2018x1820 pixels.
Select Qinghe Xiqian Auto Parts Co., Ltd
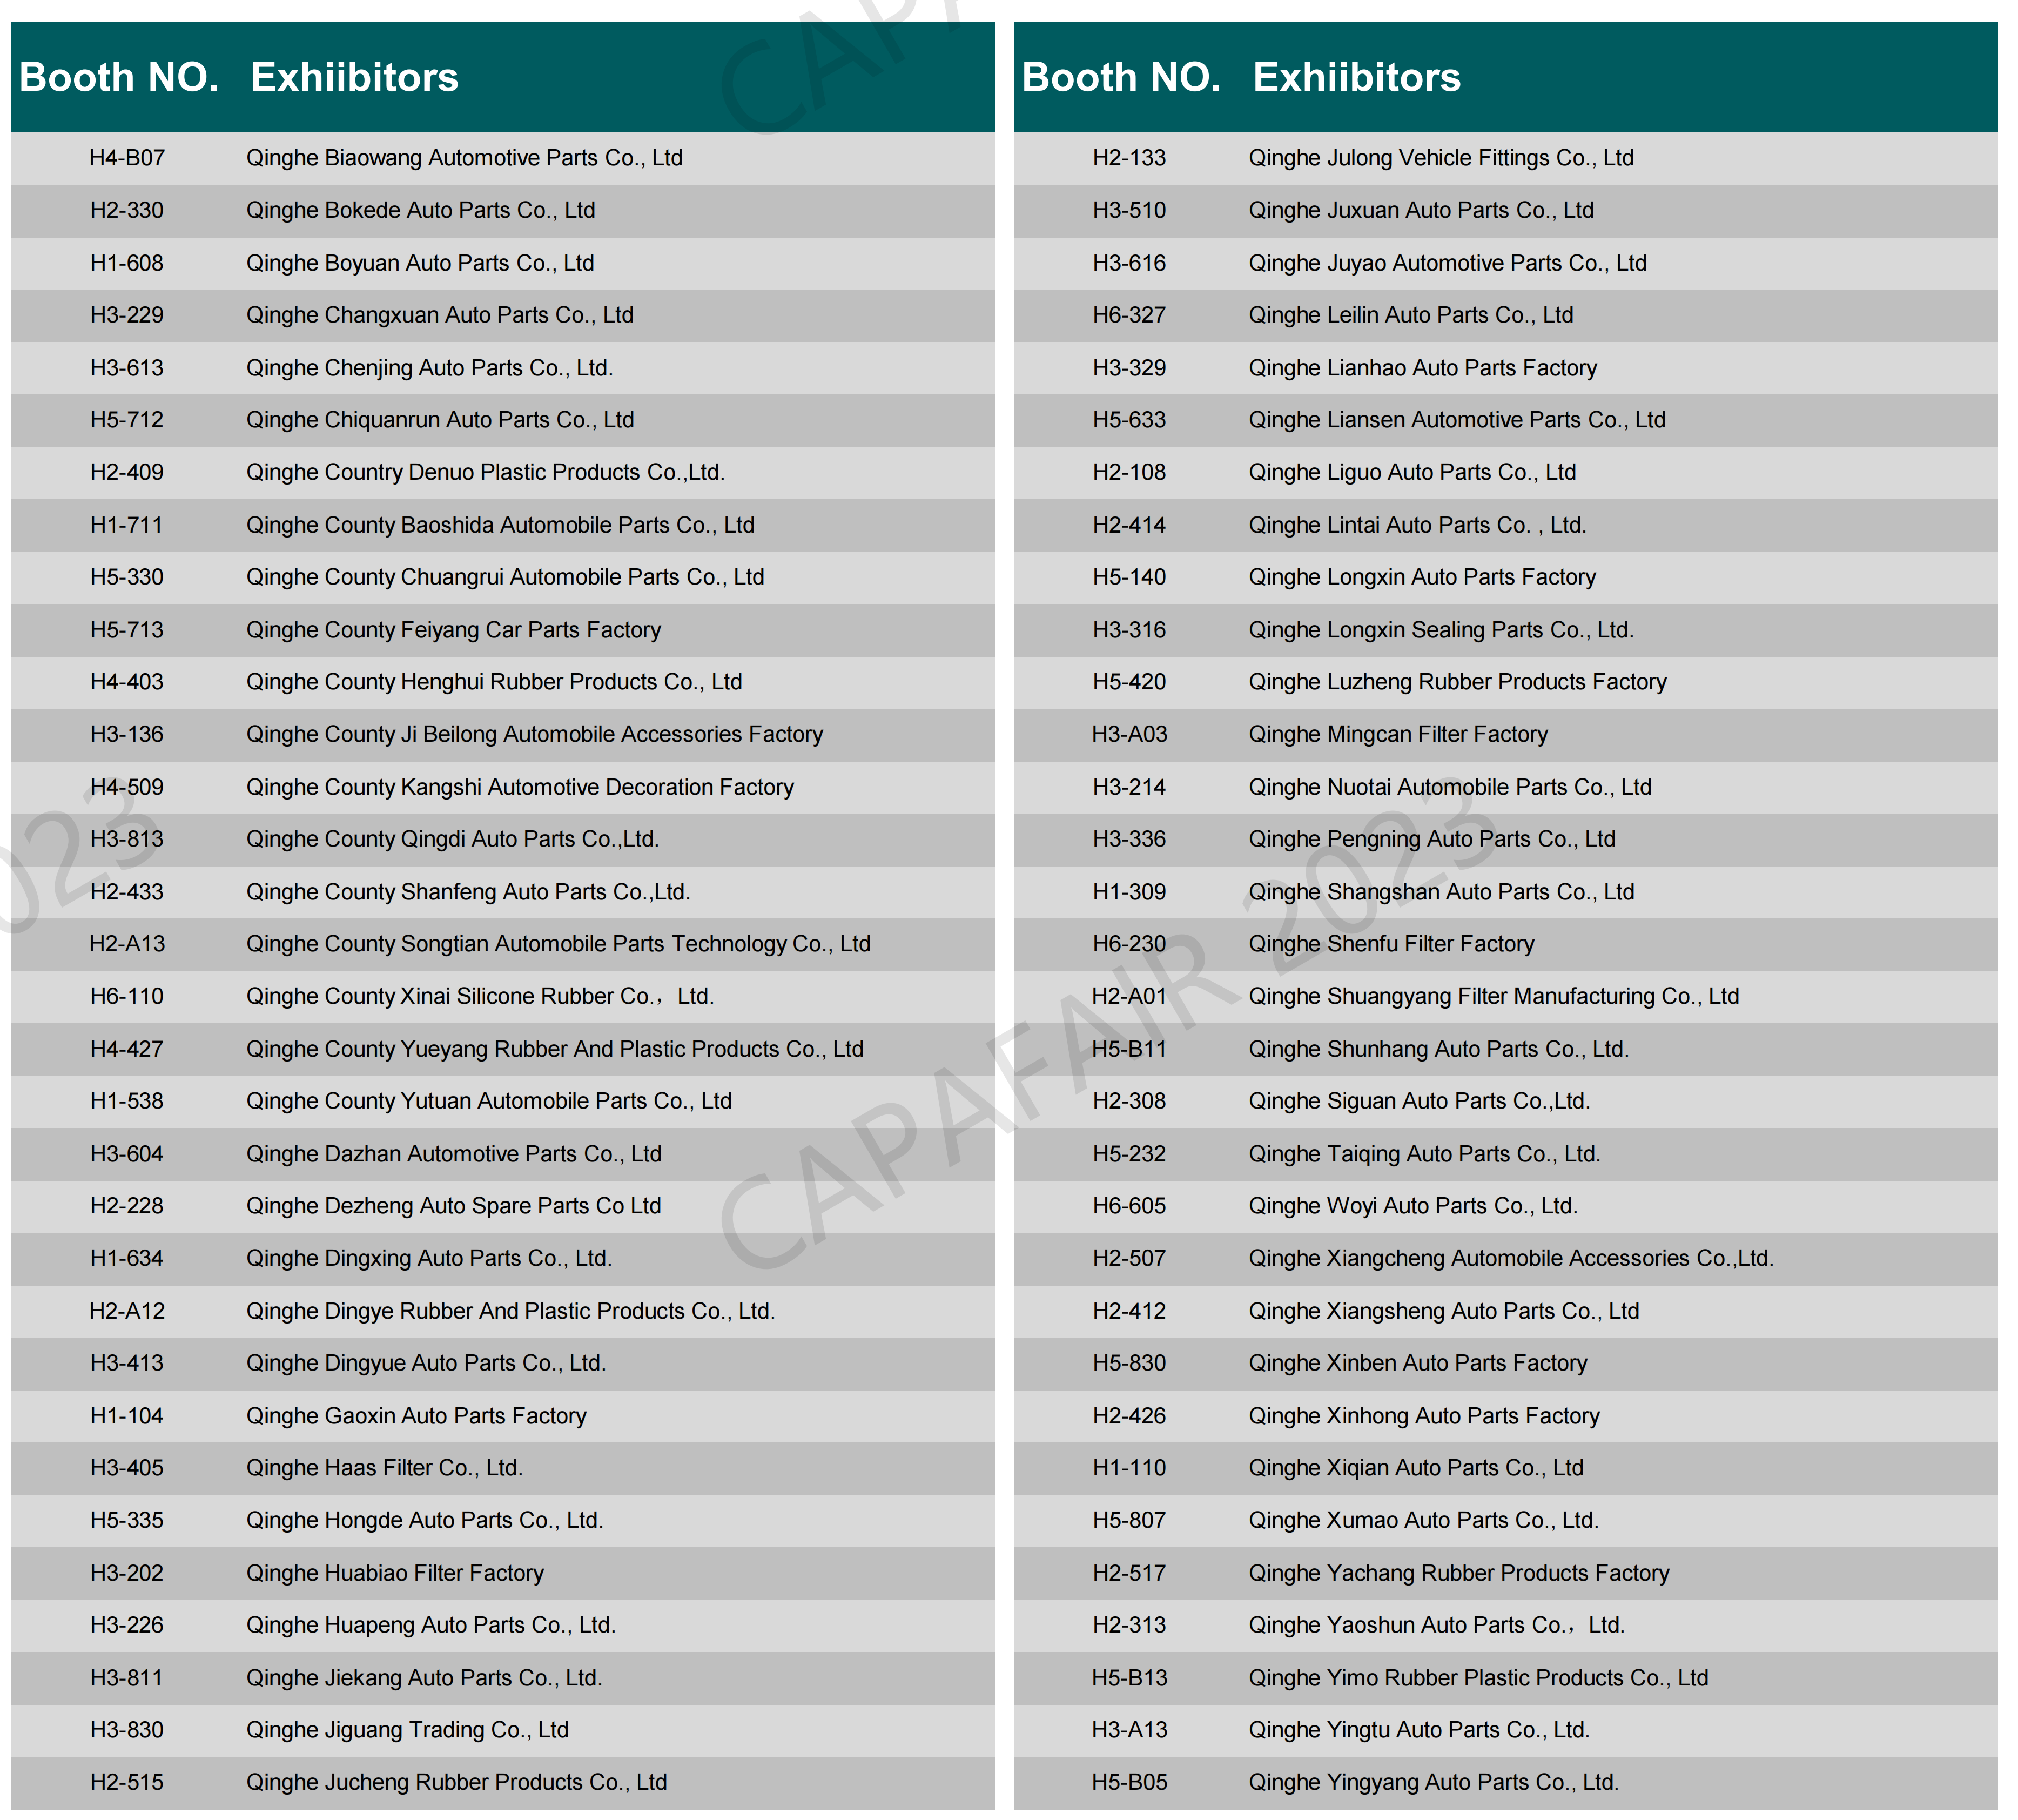(x=1416, y=1468)
